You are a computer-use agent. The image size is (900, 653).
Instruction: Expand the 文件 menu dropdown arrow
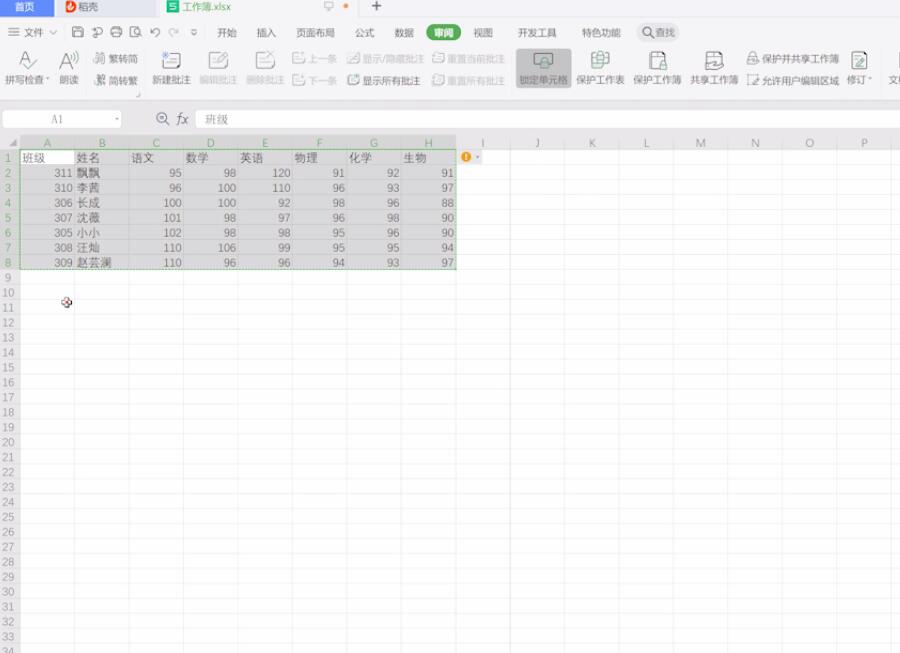pos(53,33)
